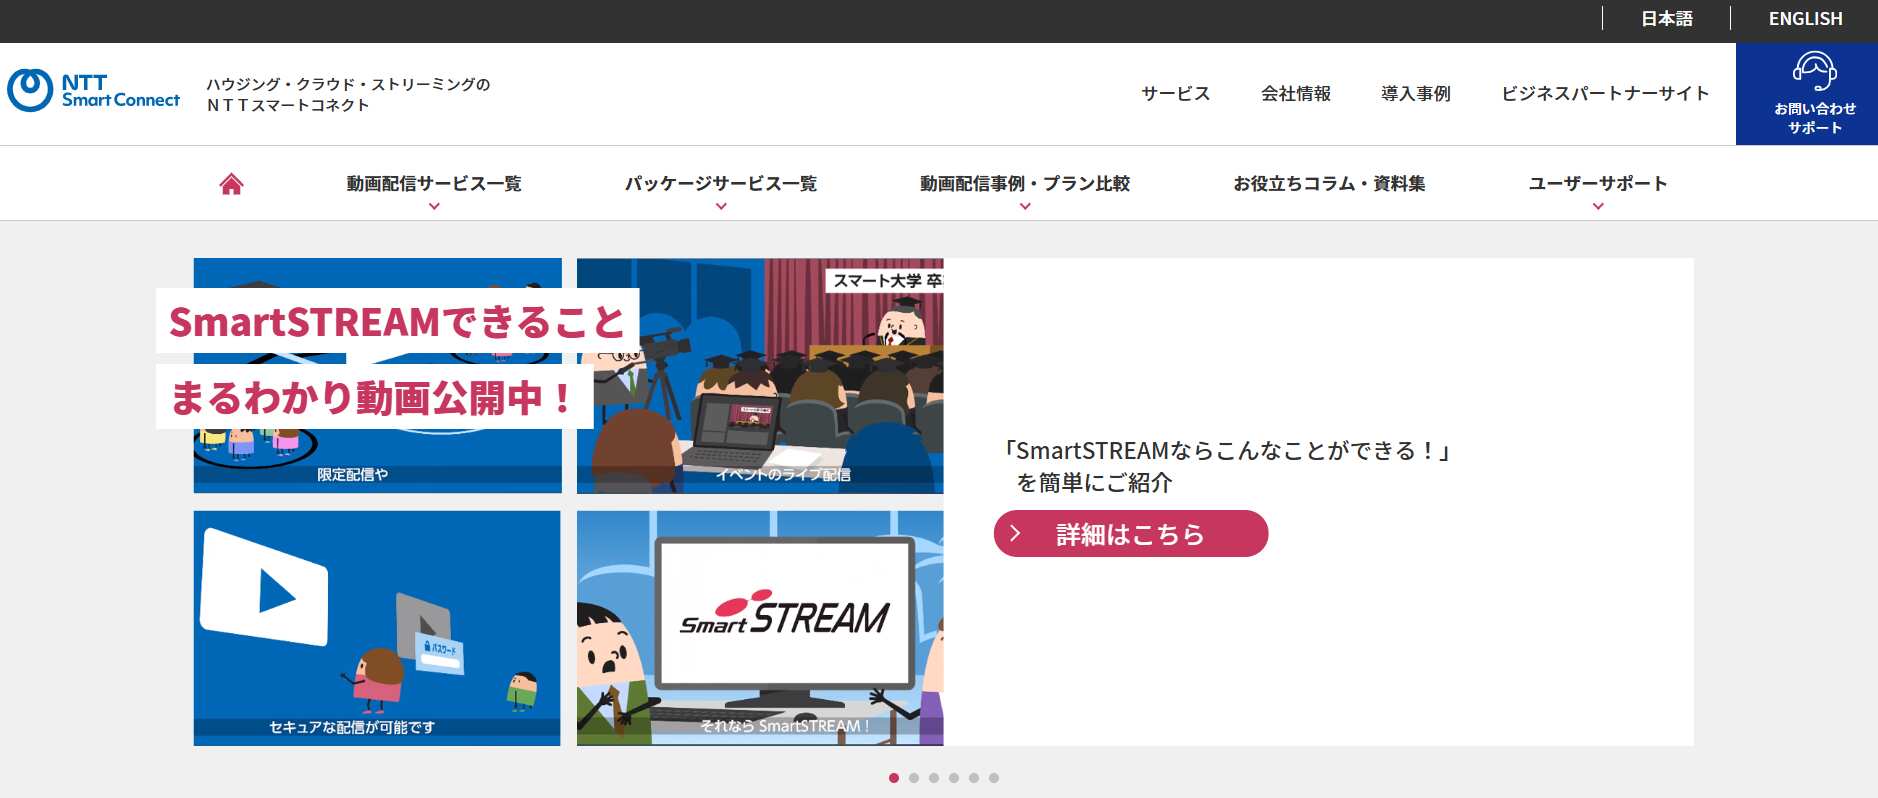Image resolution: width=1878 pixels, height=798 pixels.
Task: Click the それなら SmartSTREAM thumbnail
Action: coord(760,628)
